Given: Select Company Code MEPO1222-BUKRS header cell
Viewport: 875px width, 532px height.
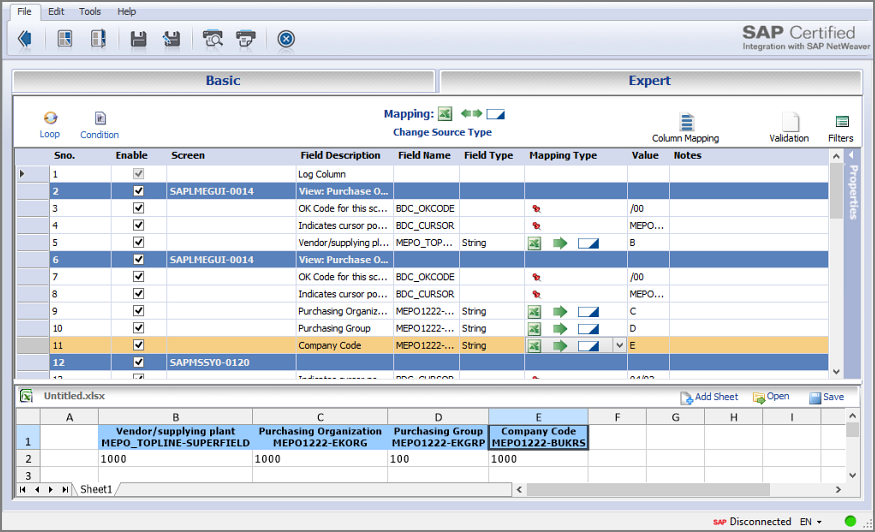Looking at the screenshot, I should click(x=539, y=437).
